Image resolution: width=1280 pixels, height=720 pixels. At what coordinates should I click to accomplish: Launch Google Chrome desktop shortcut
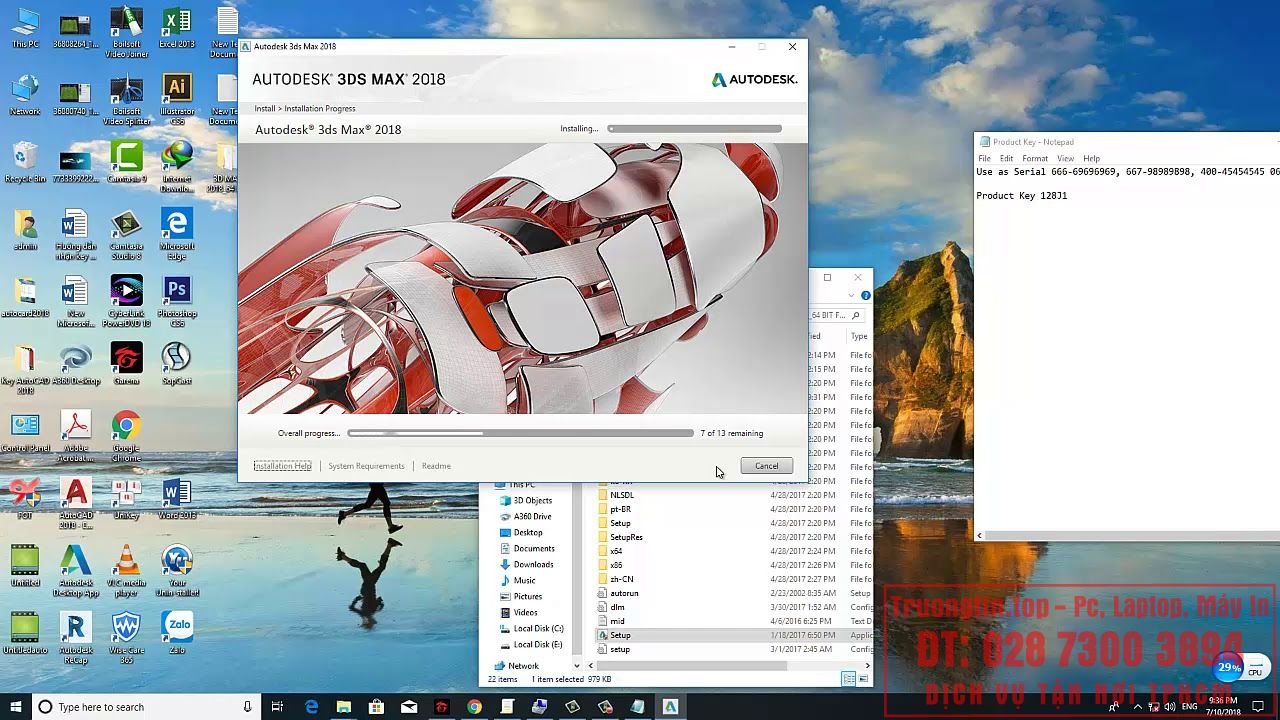point(126,434)
